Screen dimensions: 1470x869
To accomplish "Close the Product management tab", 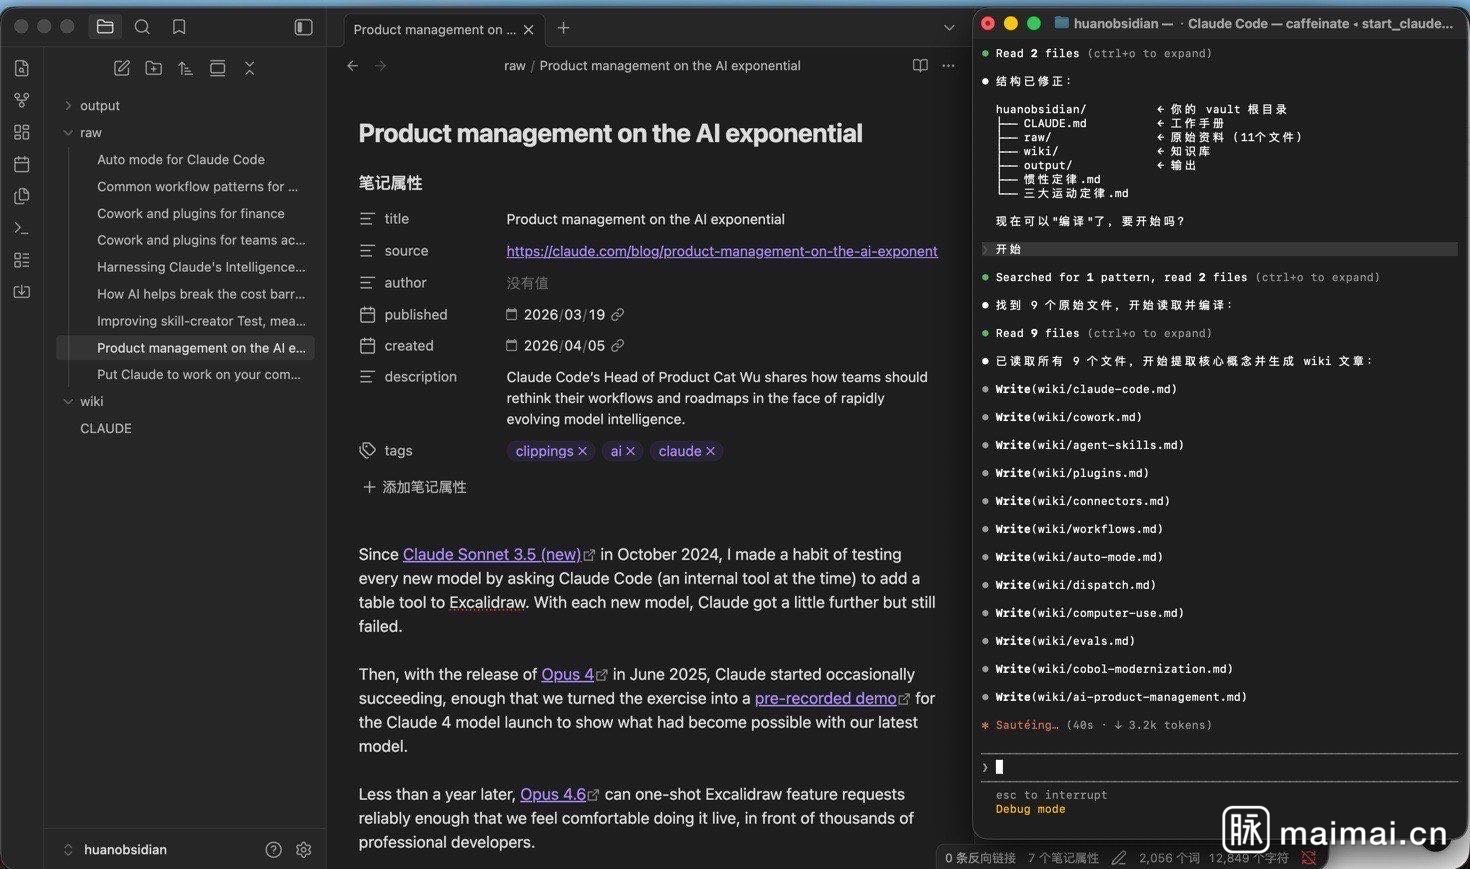I will [529, 30].
